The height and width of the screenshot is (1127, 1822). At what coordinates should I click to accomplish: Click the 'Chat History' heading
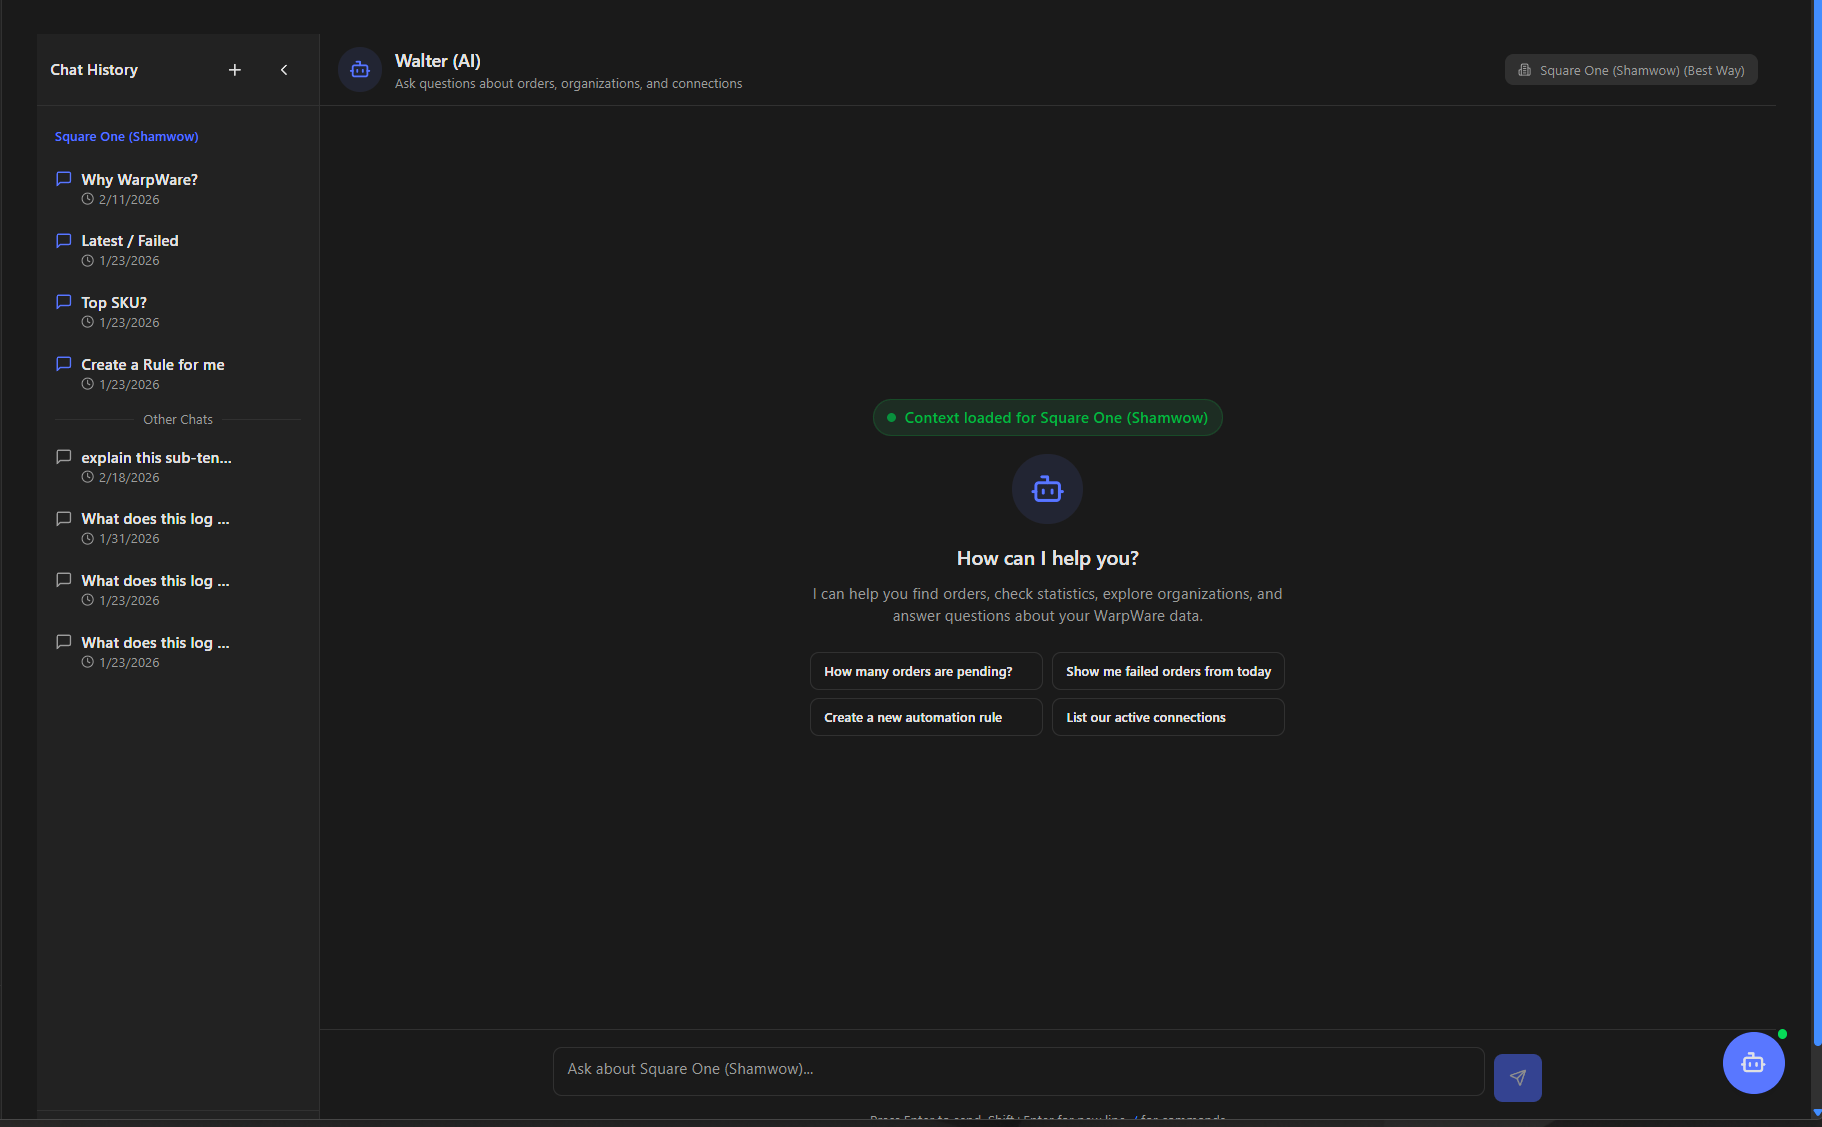point(94,70)
